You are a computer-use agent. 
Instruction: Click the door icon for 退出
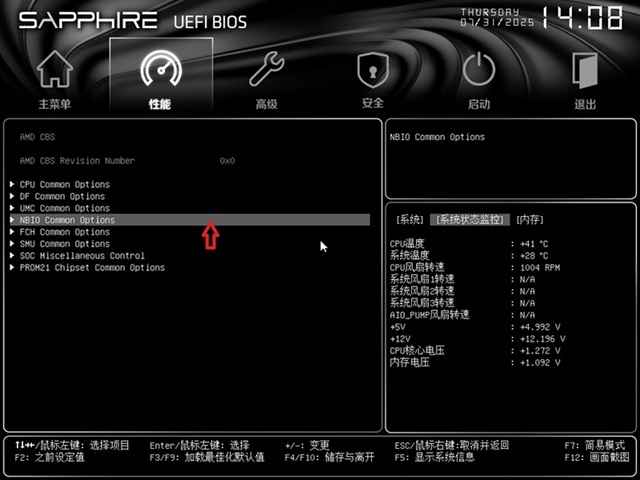[x=585, y=70]
